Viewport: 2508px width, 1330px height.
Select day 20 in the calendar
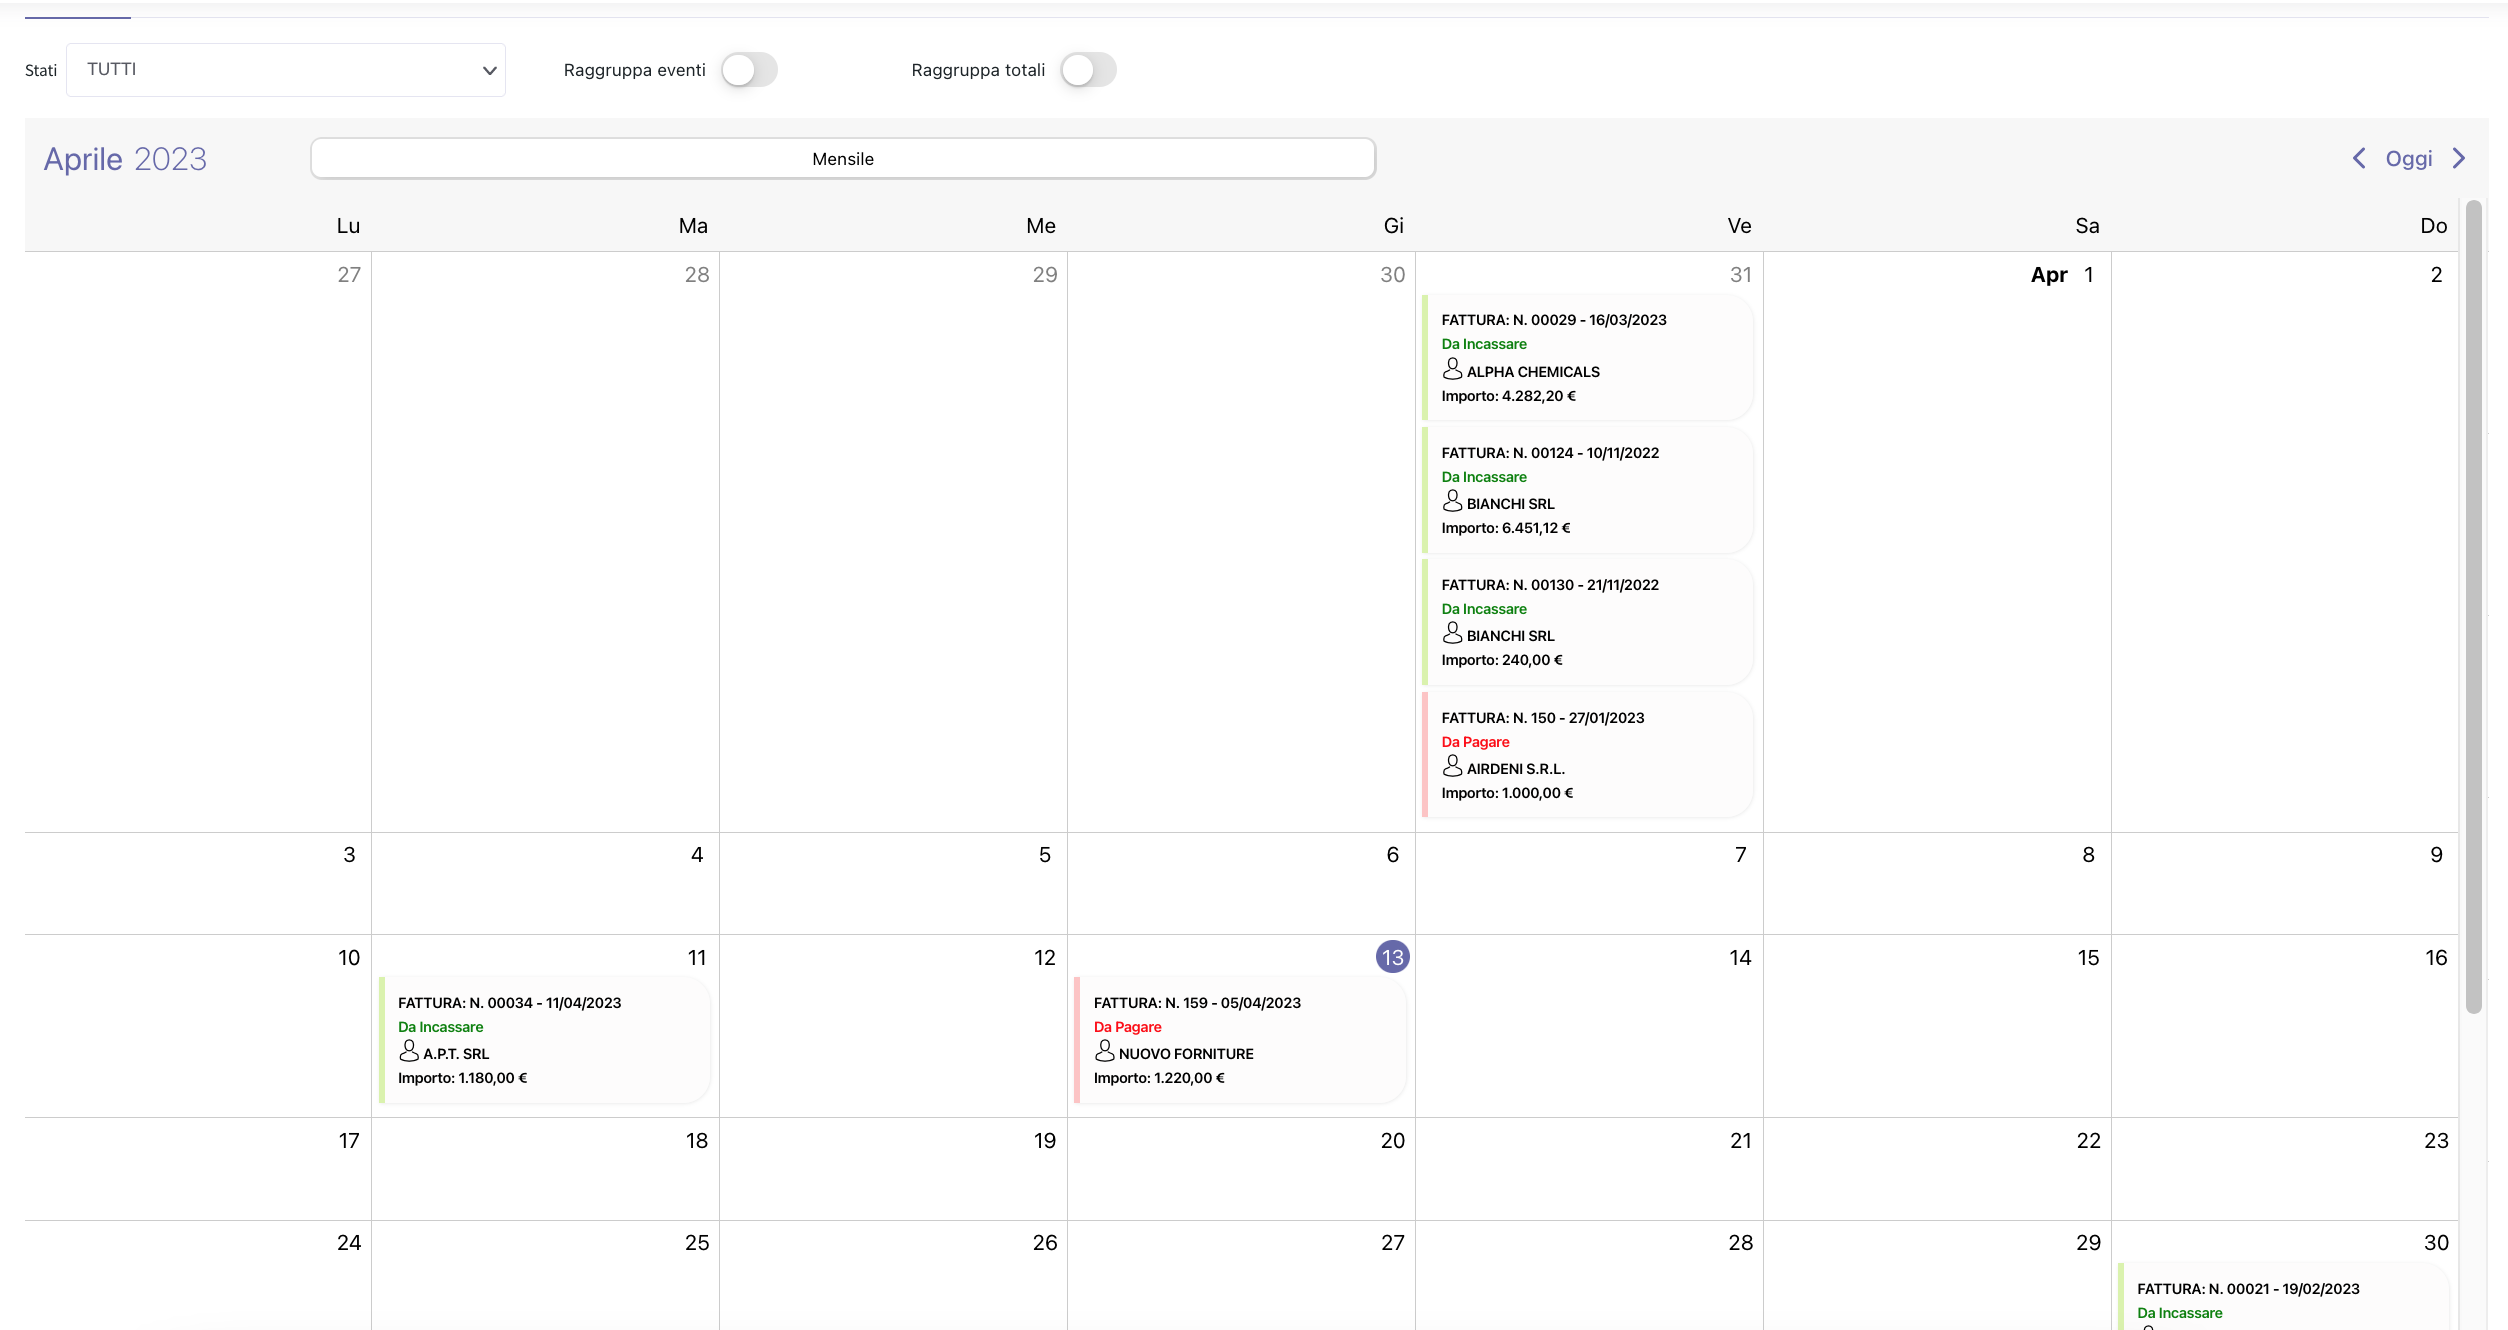(1392, 1141)
